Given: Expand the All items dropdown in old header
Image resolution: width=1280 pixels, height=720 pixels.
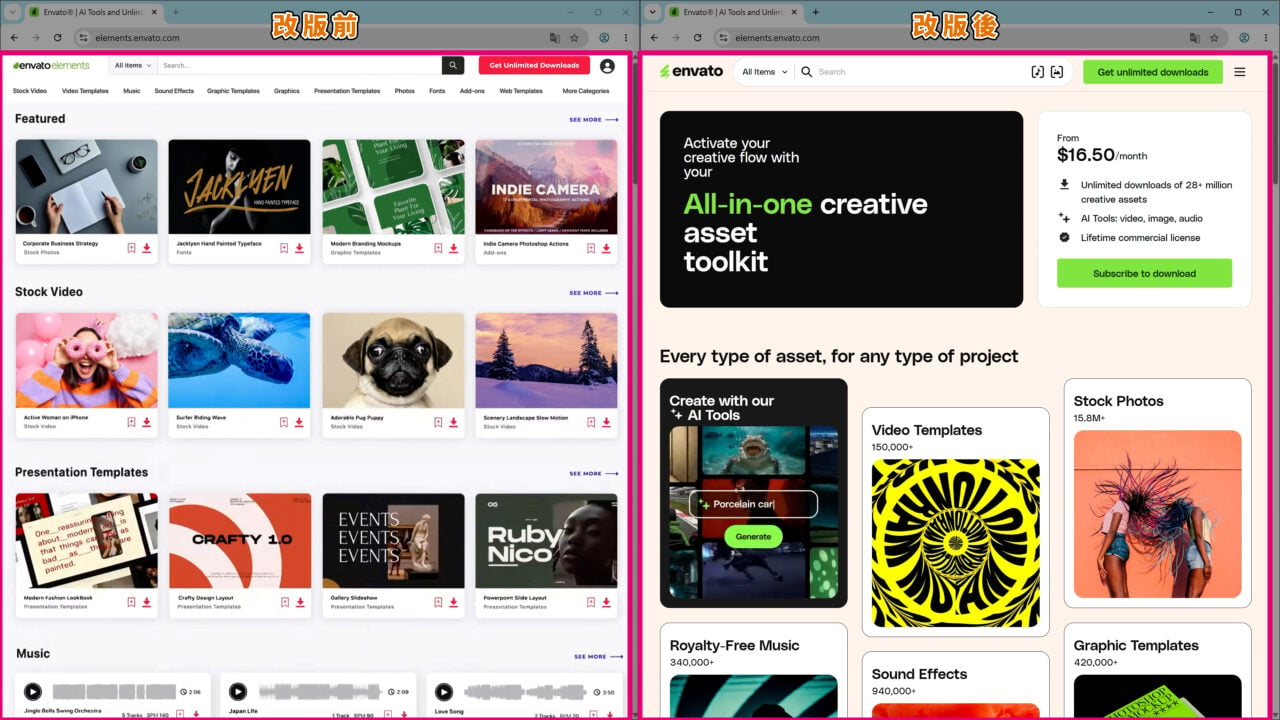Looking at the screenshot, I should (x=133, y=65).
